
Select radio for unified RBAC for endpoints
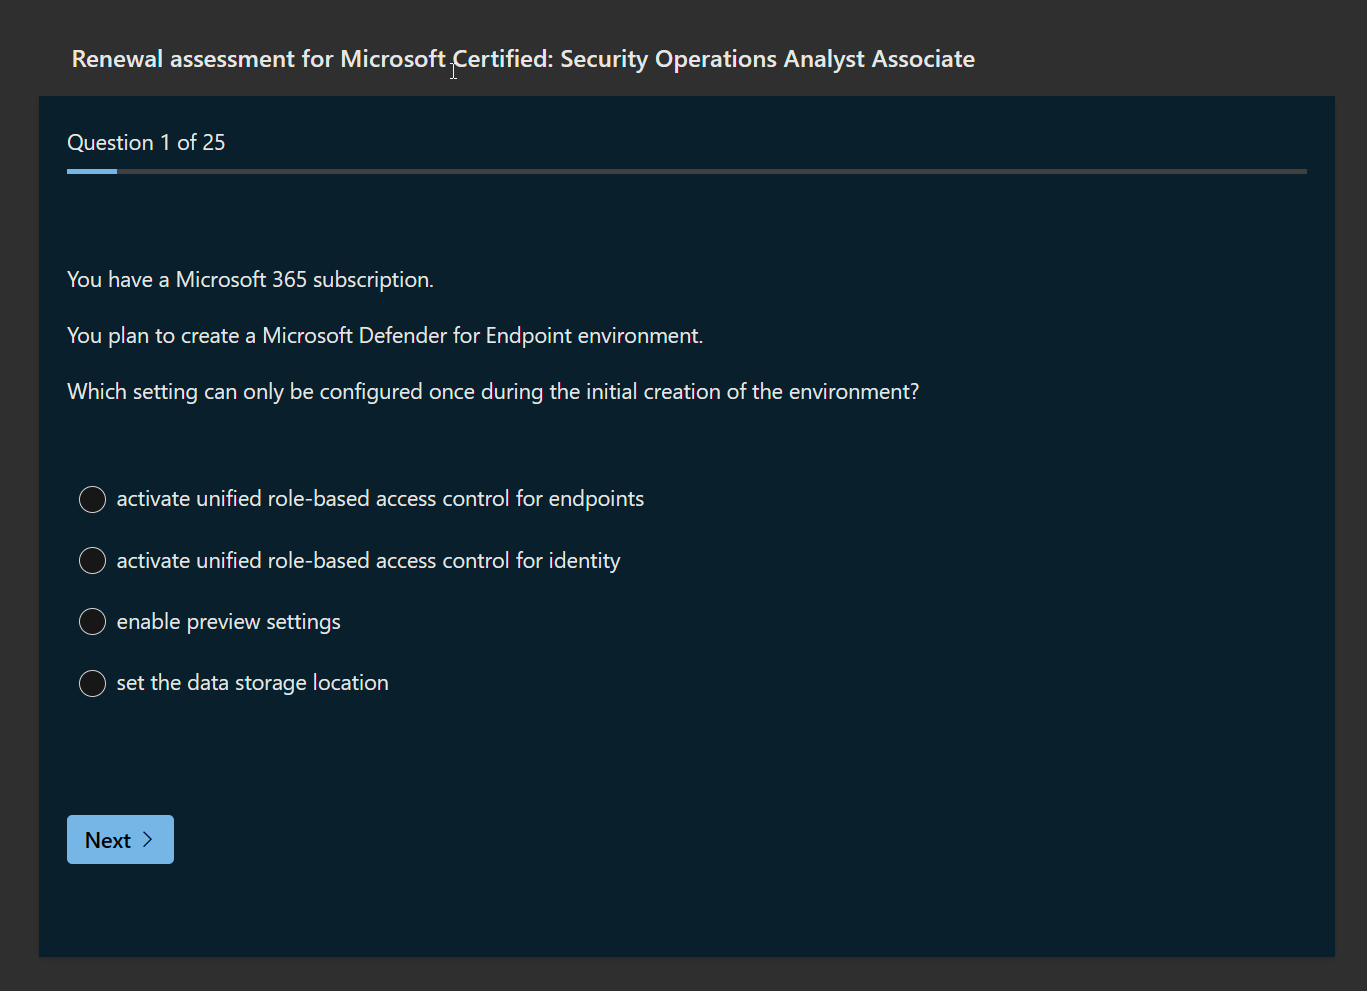pos(92,499)
